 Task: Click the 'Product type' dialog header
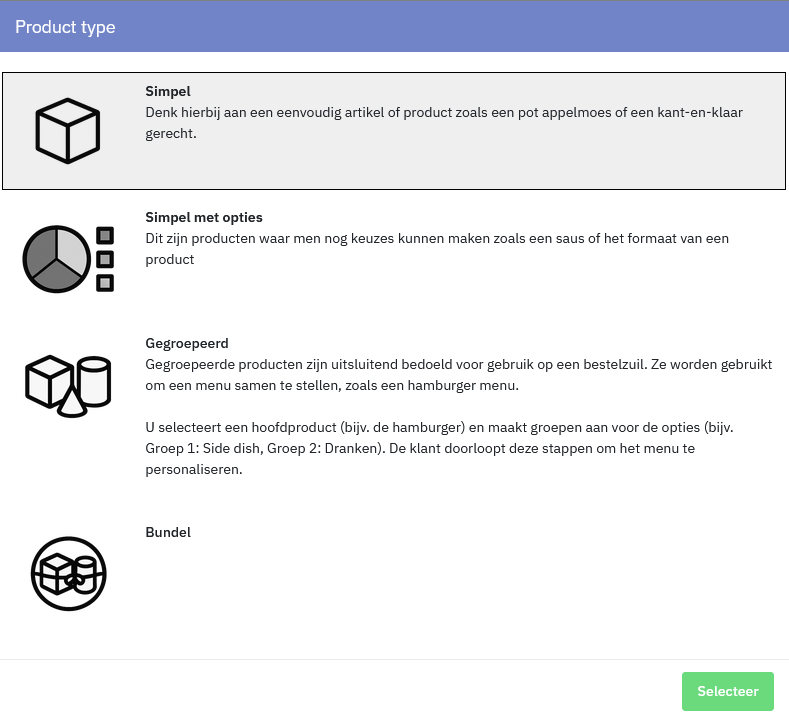(65, 27)
